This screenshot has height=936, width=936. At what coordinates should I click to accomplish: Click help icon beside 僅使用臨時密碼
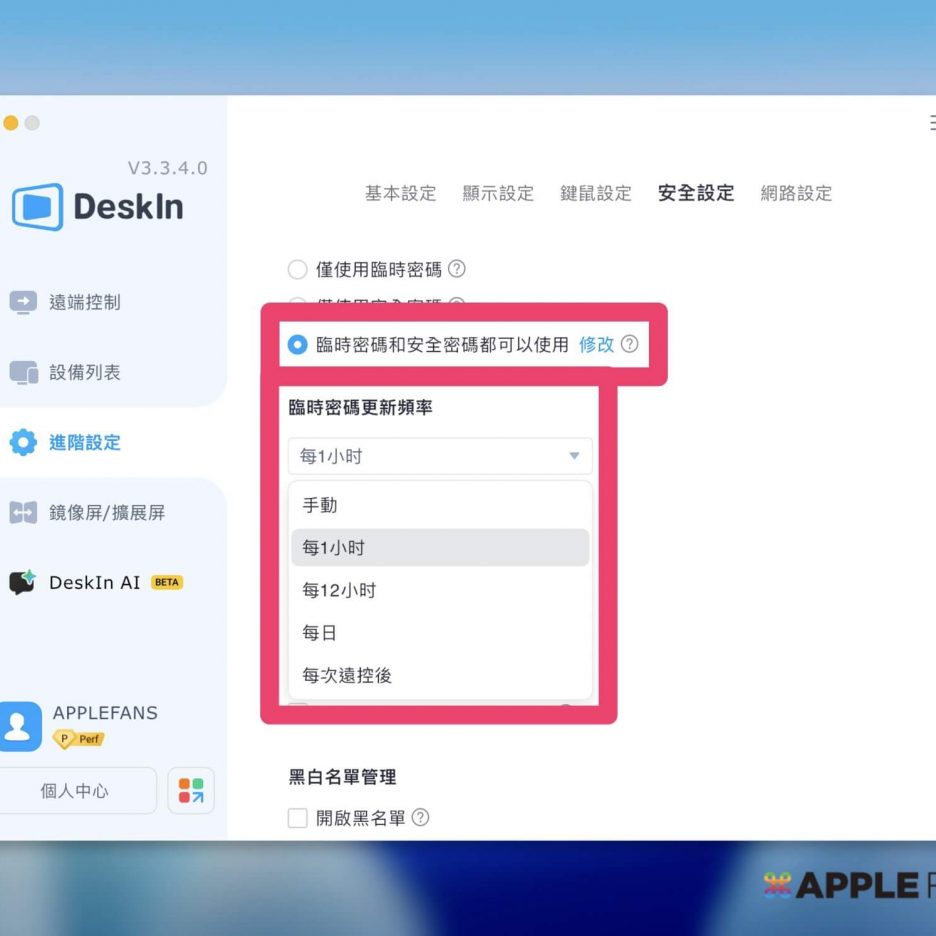(x=457, y=269)
